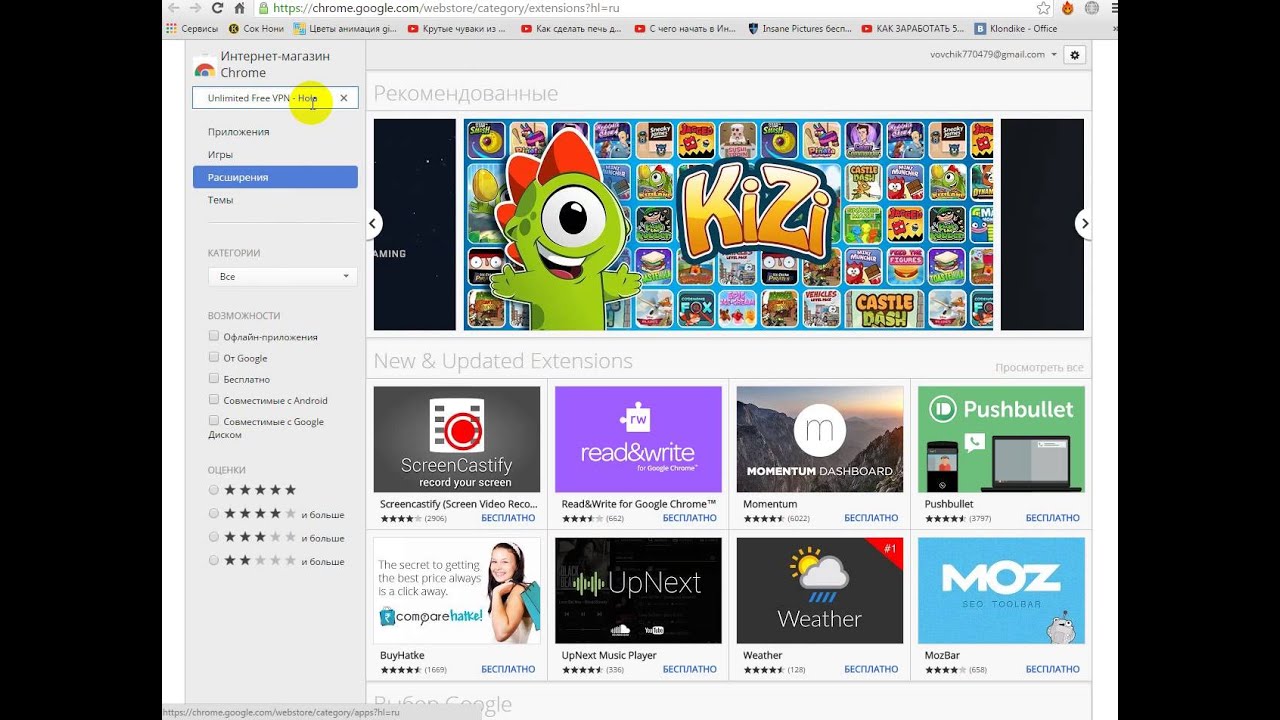Open the UpNext Music Player thumbnail
Viewport: 1280px width, 720px height.
(x=638, y=591)
